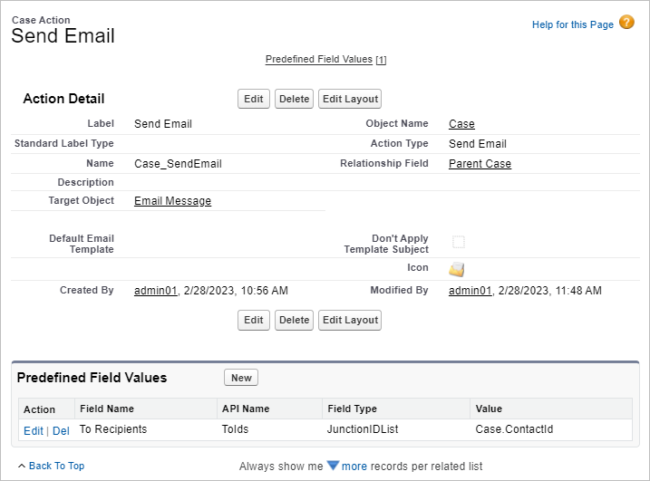The height and width of the screenshot is (481, 650).
Task: Open the Email Message target object
Action: 172,201
